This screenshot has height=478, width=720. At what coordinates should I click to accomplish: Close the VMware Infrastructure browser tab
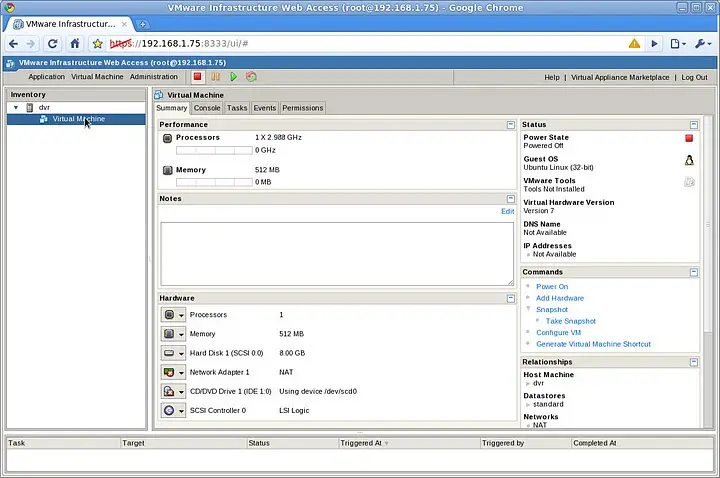coord(124,24)
